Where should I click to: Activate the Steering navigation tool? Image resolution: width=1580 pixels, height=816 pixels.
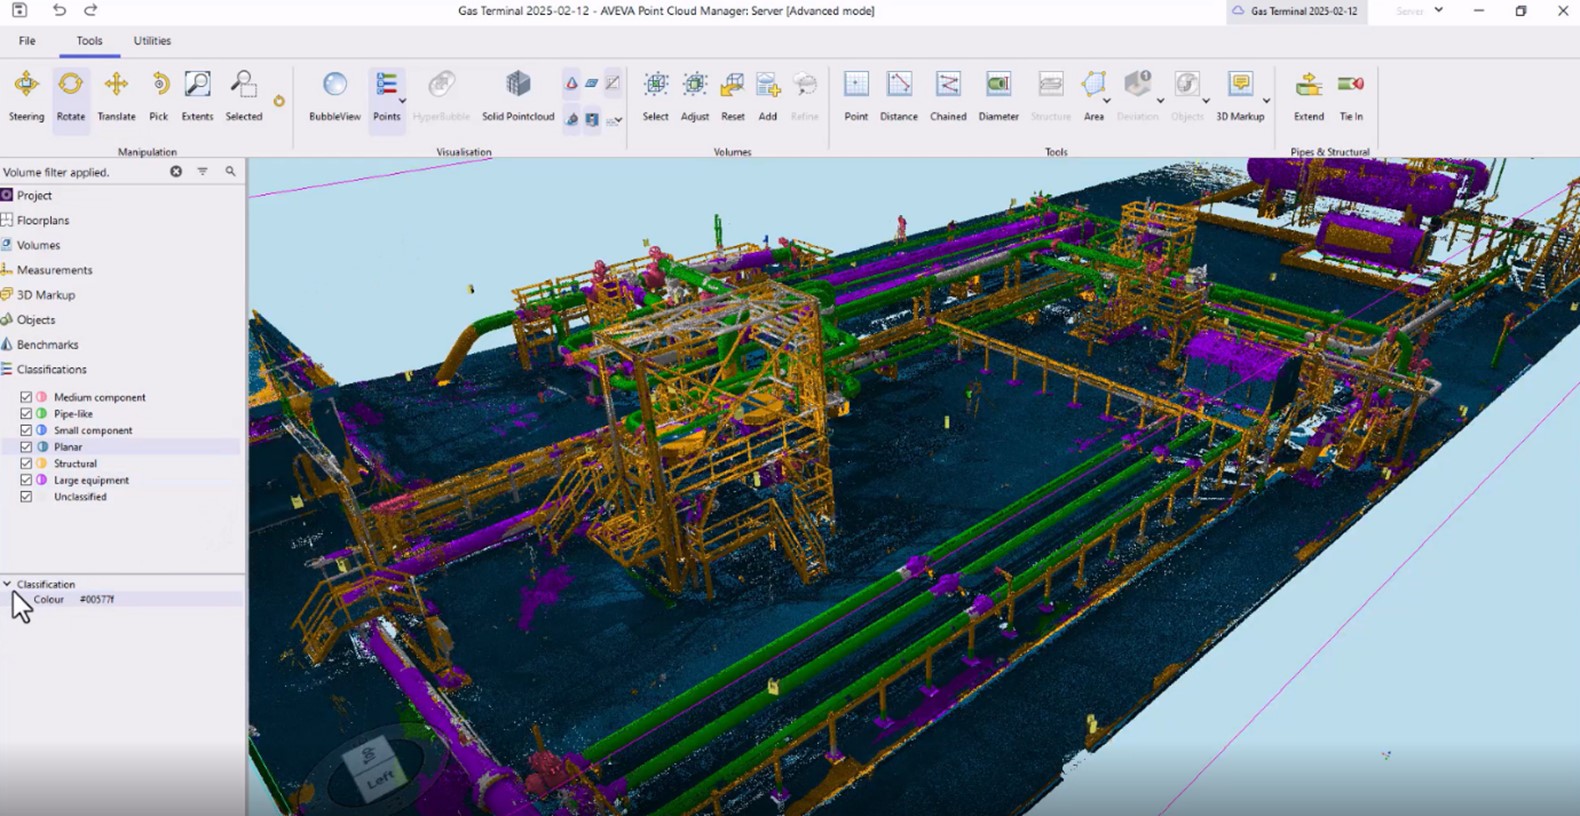26,96
